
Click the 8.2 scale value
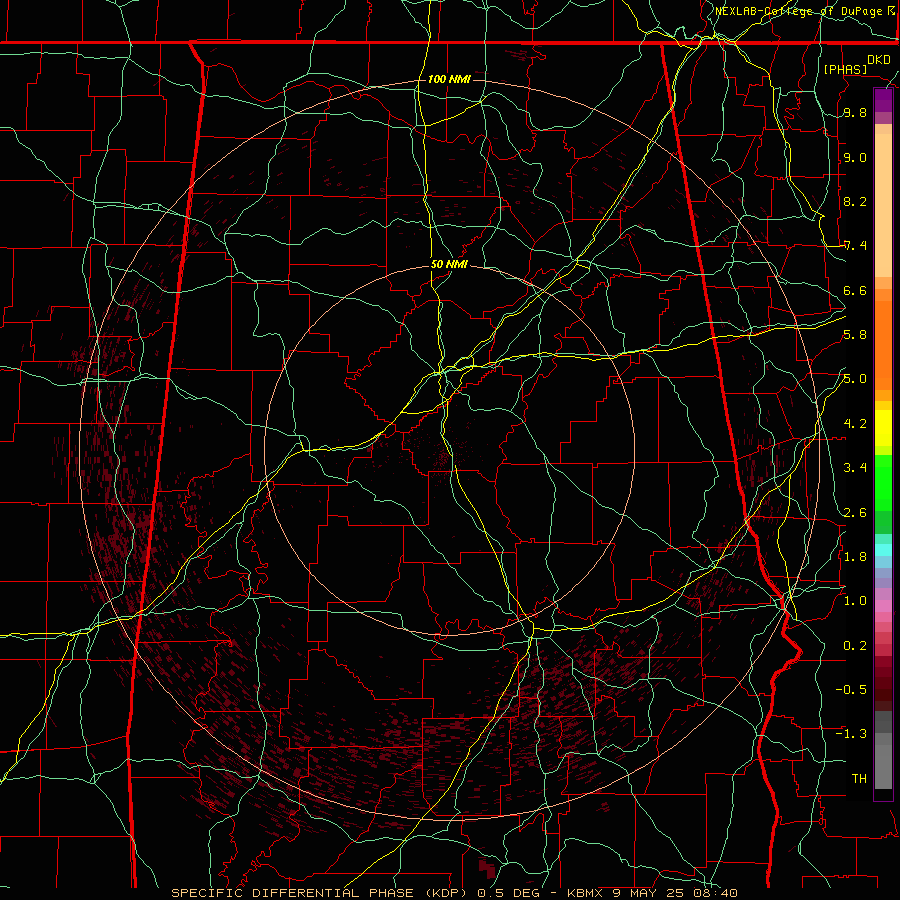pos(855,201)
